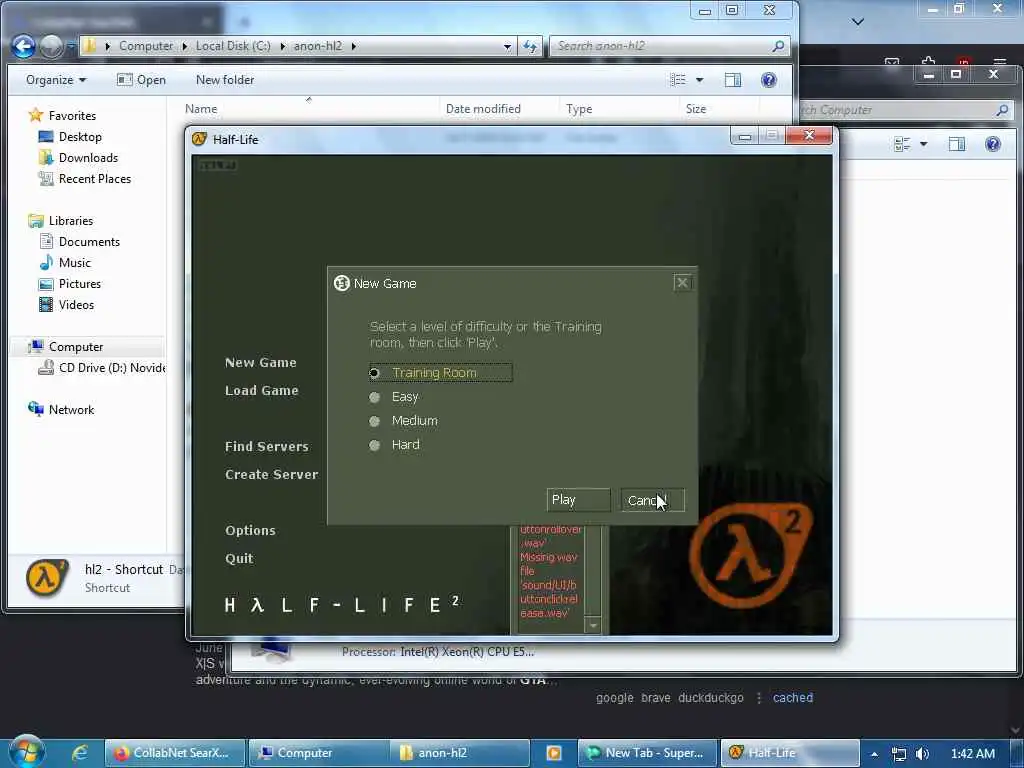This screenshot has height=768, width=1024.
Task: Click the media player taskbar icon
Action: pos(553,753)
